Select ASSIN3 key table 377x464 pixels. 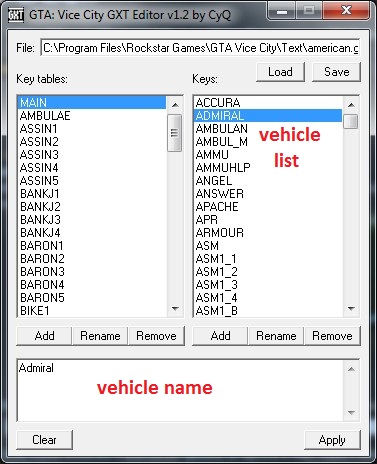[92, 154]
